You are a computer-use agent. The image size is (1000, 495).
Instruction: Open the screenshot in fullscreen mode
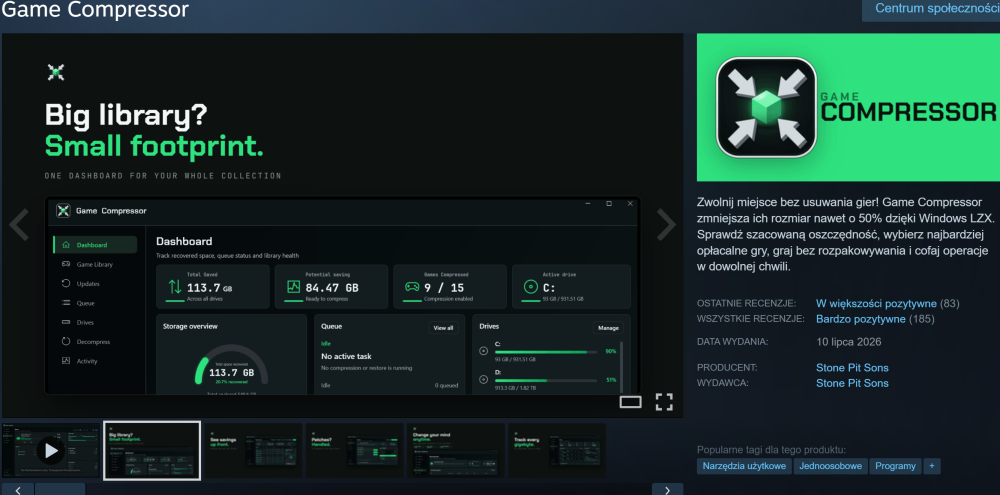click(x=665, y=402)
